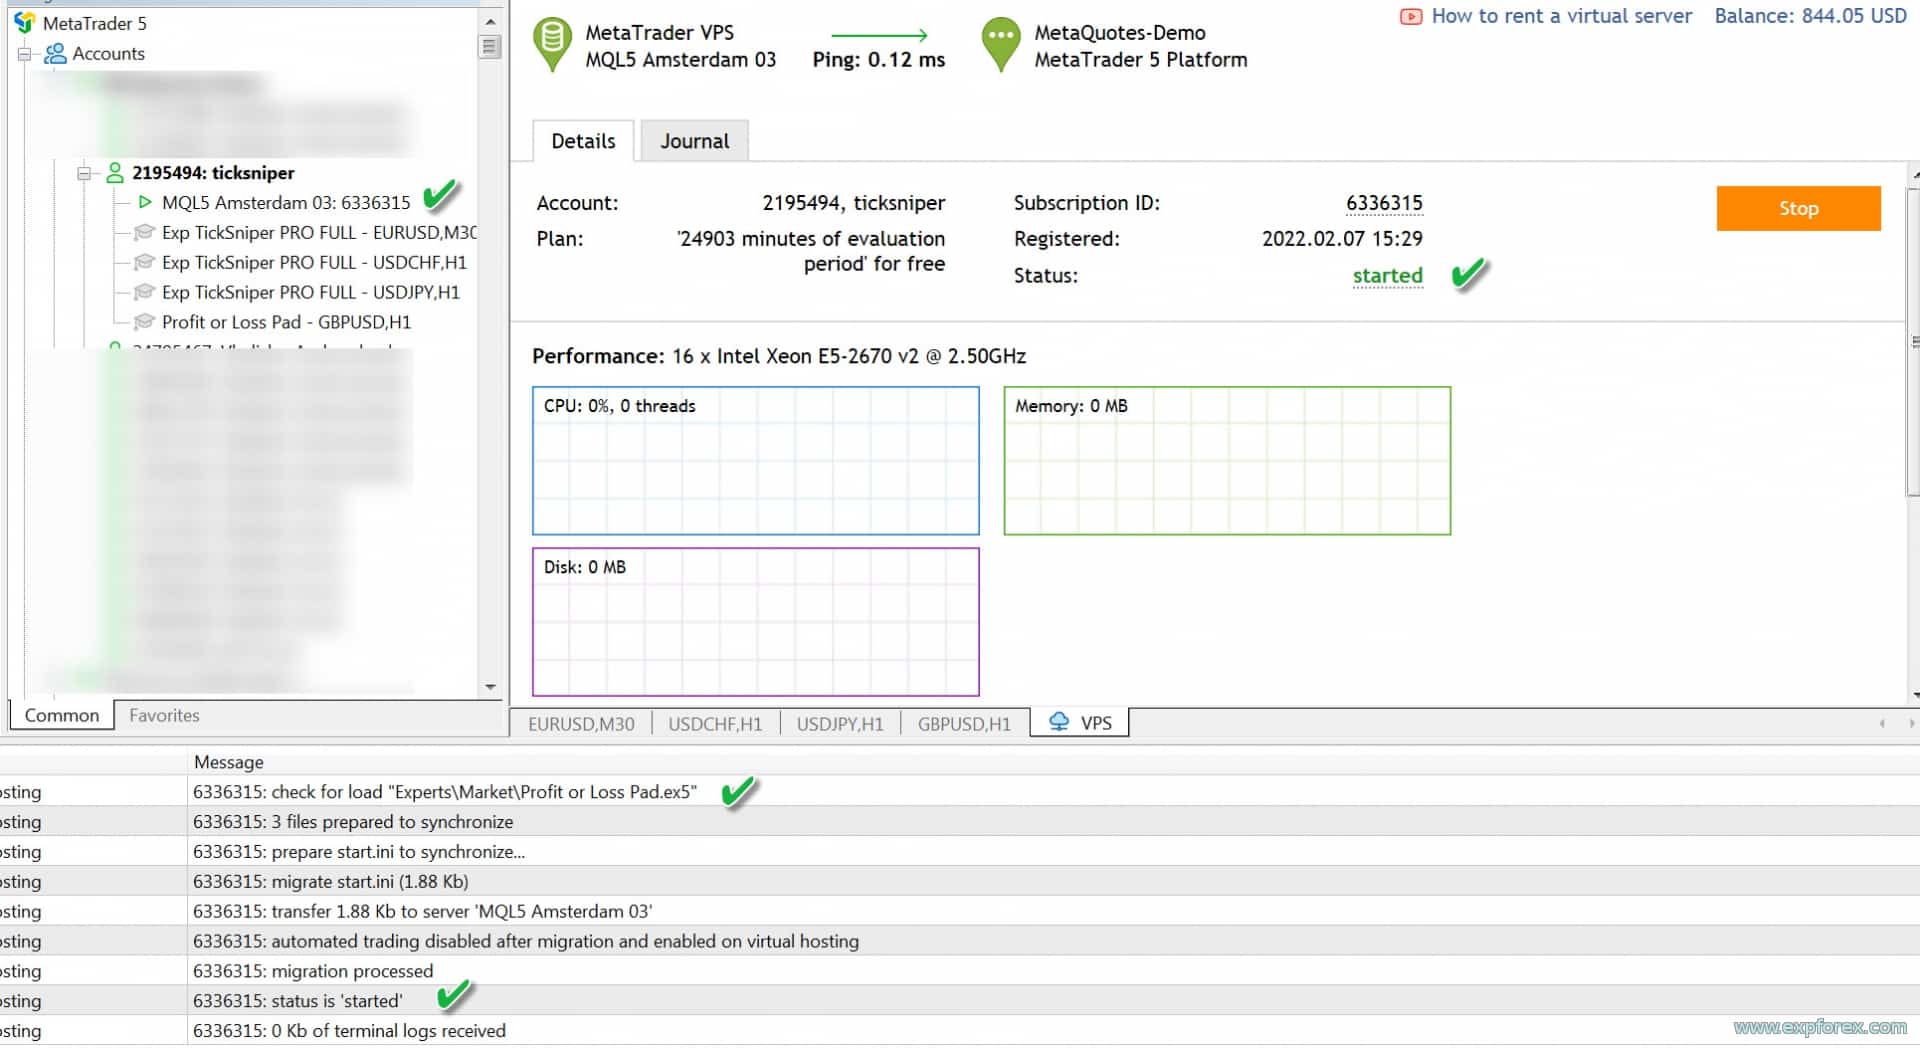Select Exp TickSniper PRO FULL - USDJPY,H1

pyautogui.click(x=311, y=292)
